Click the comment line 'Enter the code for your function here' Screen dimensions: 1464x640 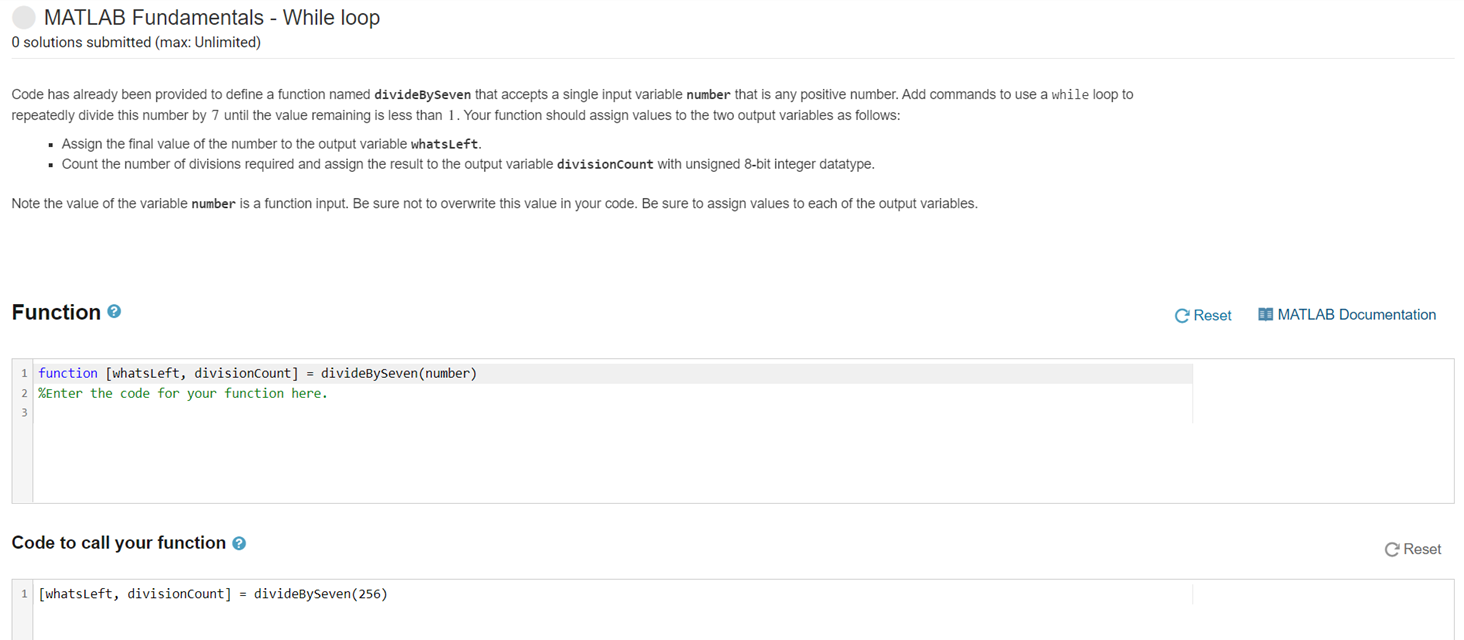pyautogui.click(x=183, y=393)
